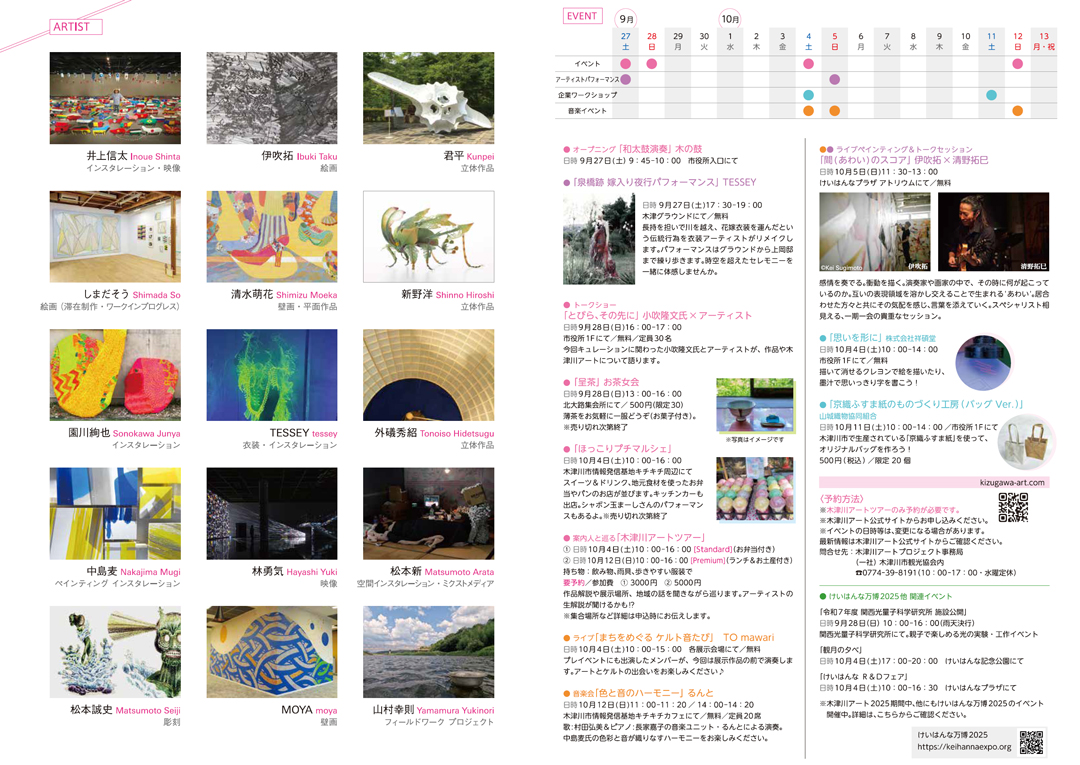
Task: Click the blue workshop dot on October 11
Action: click(991, 95)
